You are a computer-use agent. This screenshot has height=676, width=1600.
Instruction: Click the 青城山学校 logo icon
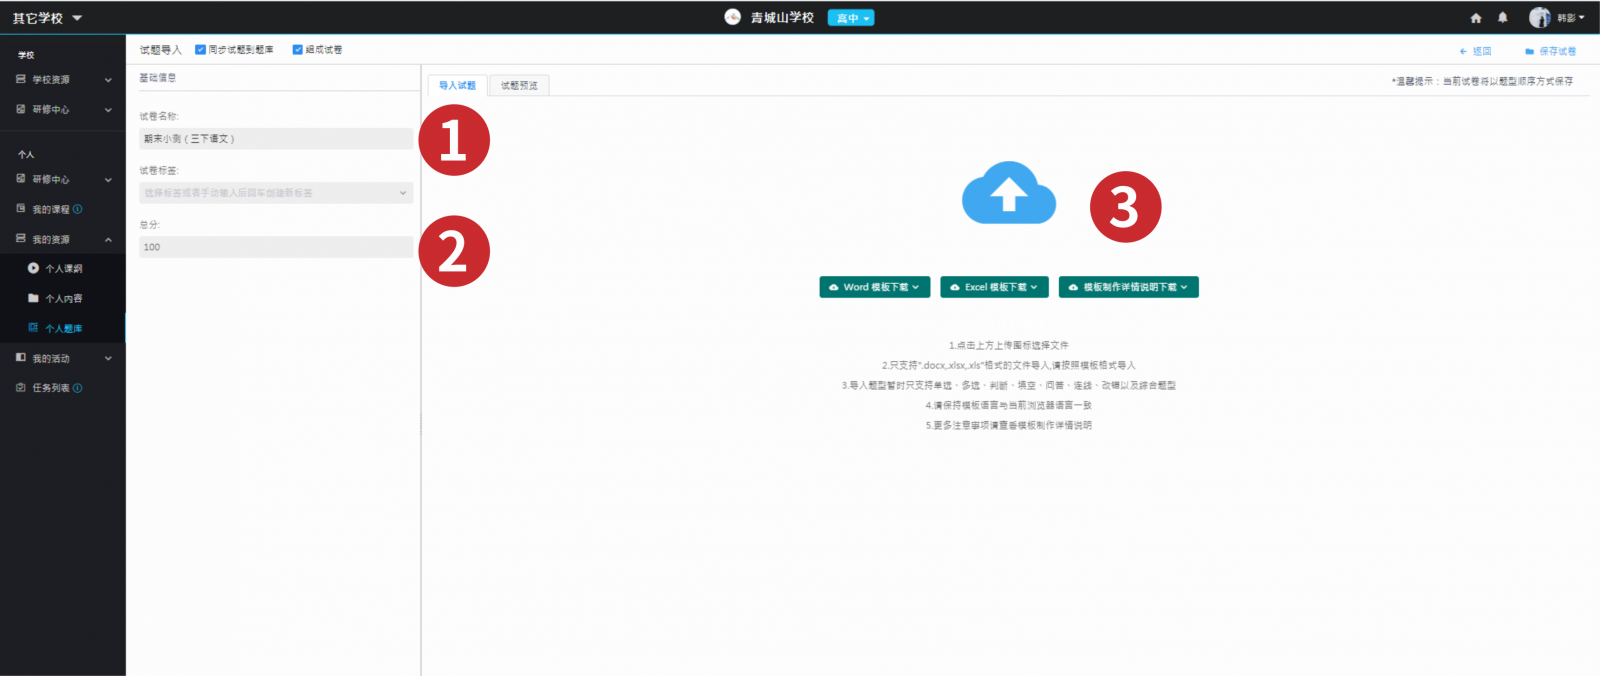coord(733,17)
